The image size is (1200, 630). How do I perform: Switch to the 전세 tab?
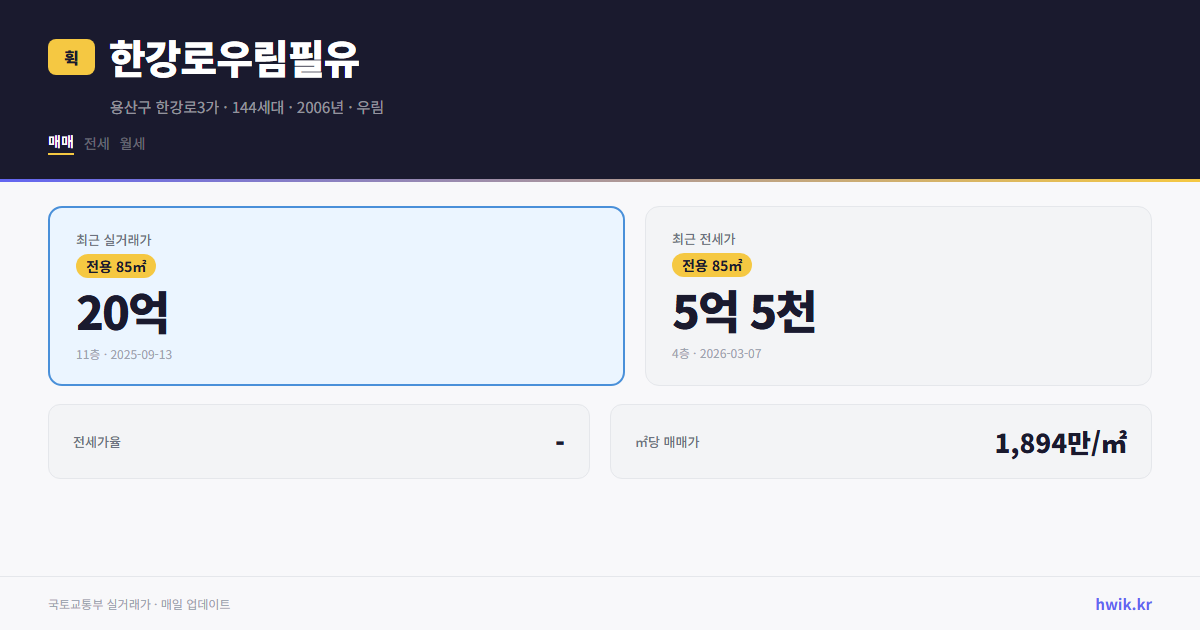[x=93, y=143]
